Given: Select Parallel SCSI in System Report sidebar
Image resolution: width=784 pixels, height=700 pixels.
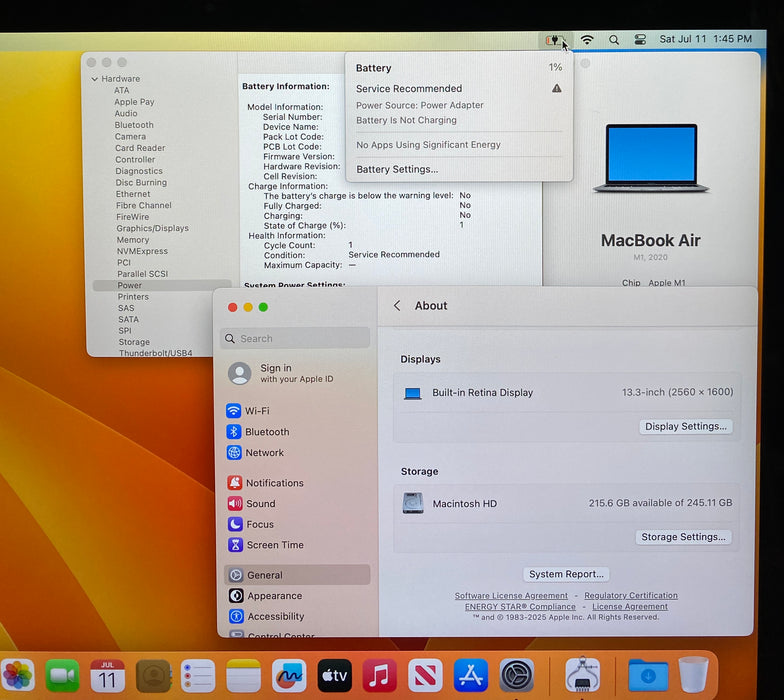Looking at the screenshot, I should pyautogui.click(x=142, y=274).
